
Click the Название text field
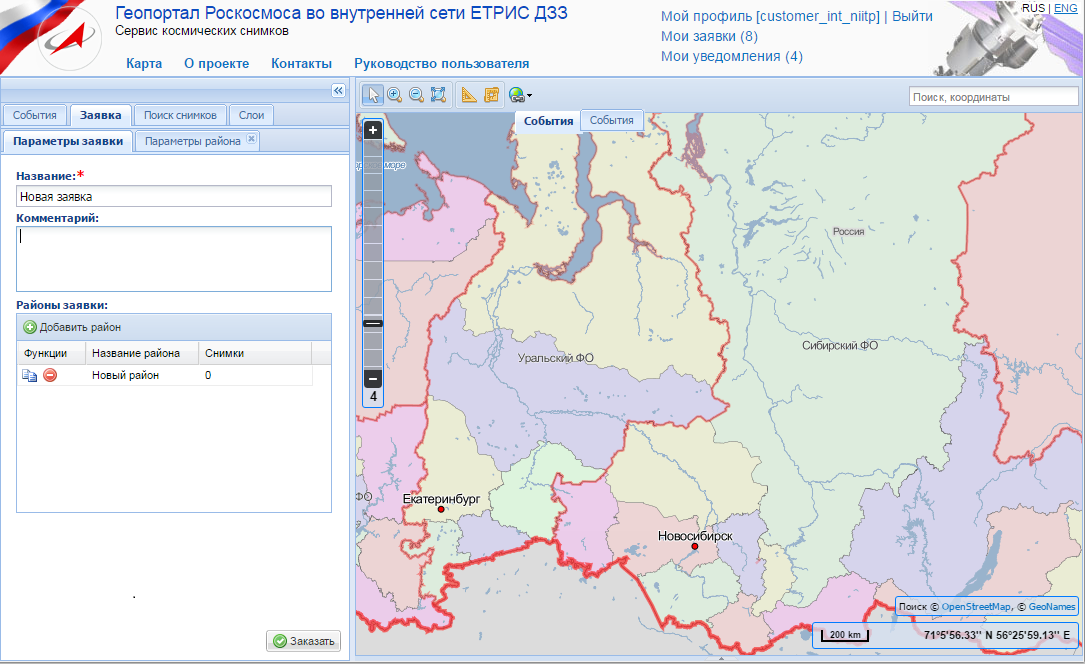tap(174, 197)
